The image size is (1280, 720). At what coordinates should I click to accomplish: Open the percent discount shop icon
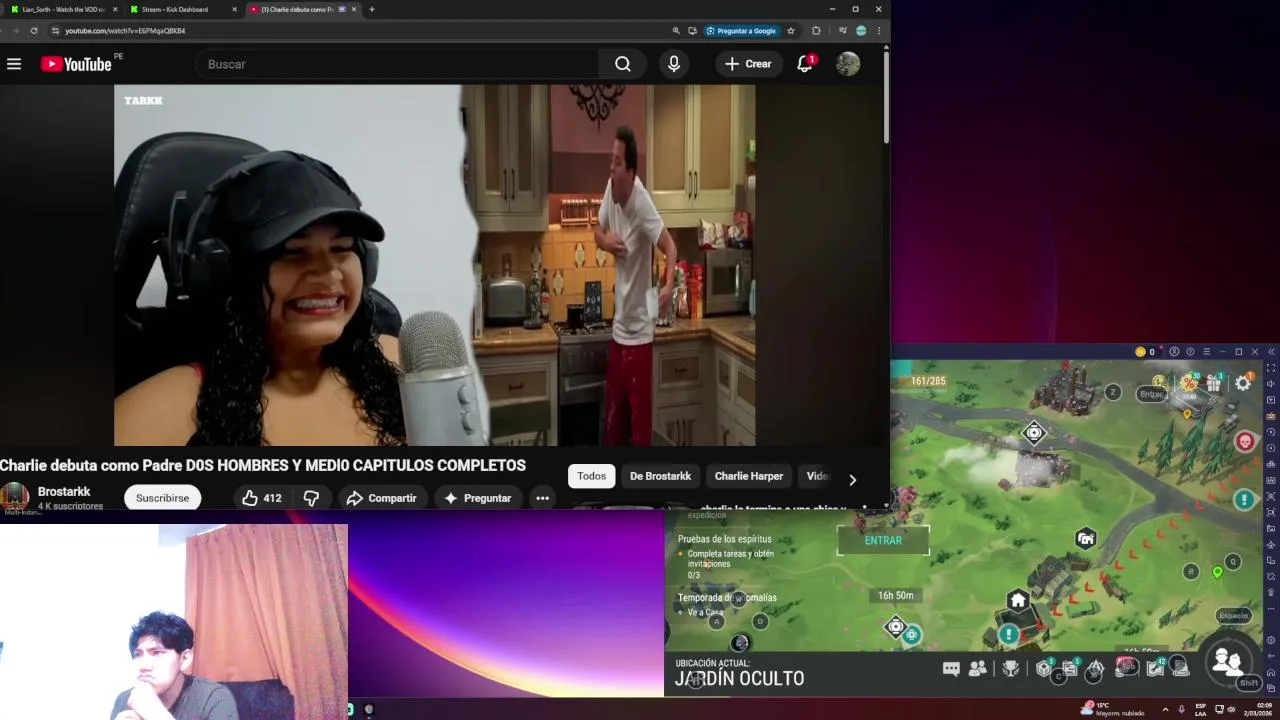1189,383
